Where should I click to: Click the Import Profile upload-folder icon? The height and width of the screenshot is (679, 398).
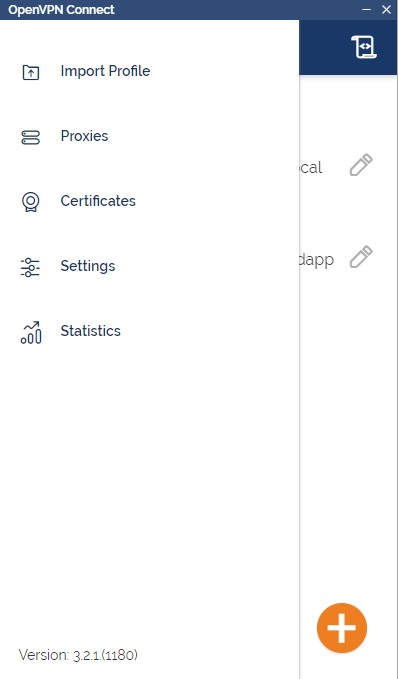31,72
